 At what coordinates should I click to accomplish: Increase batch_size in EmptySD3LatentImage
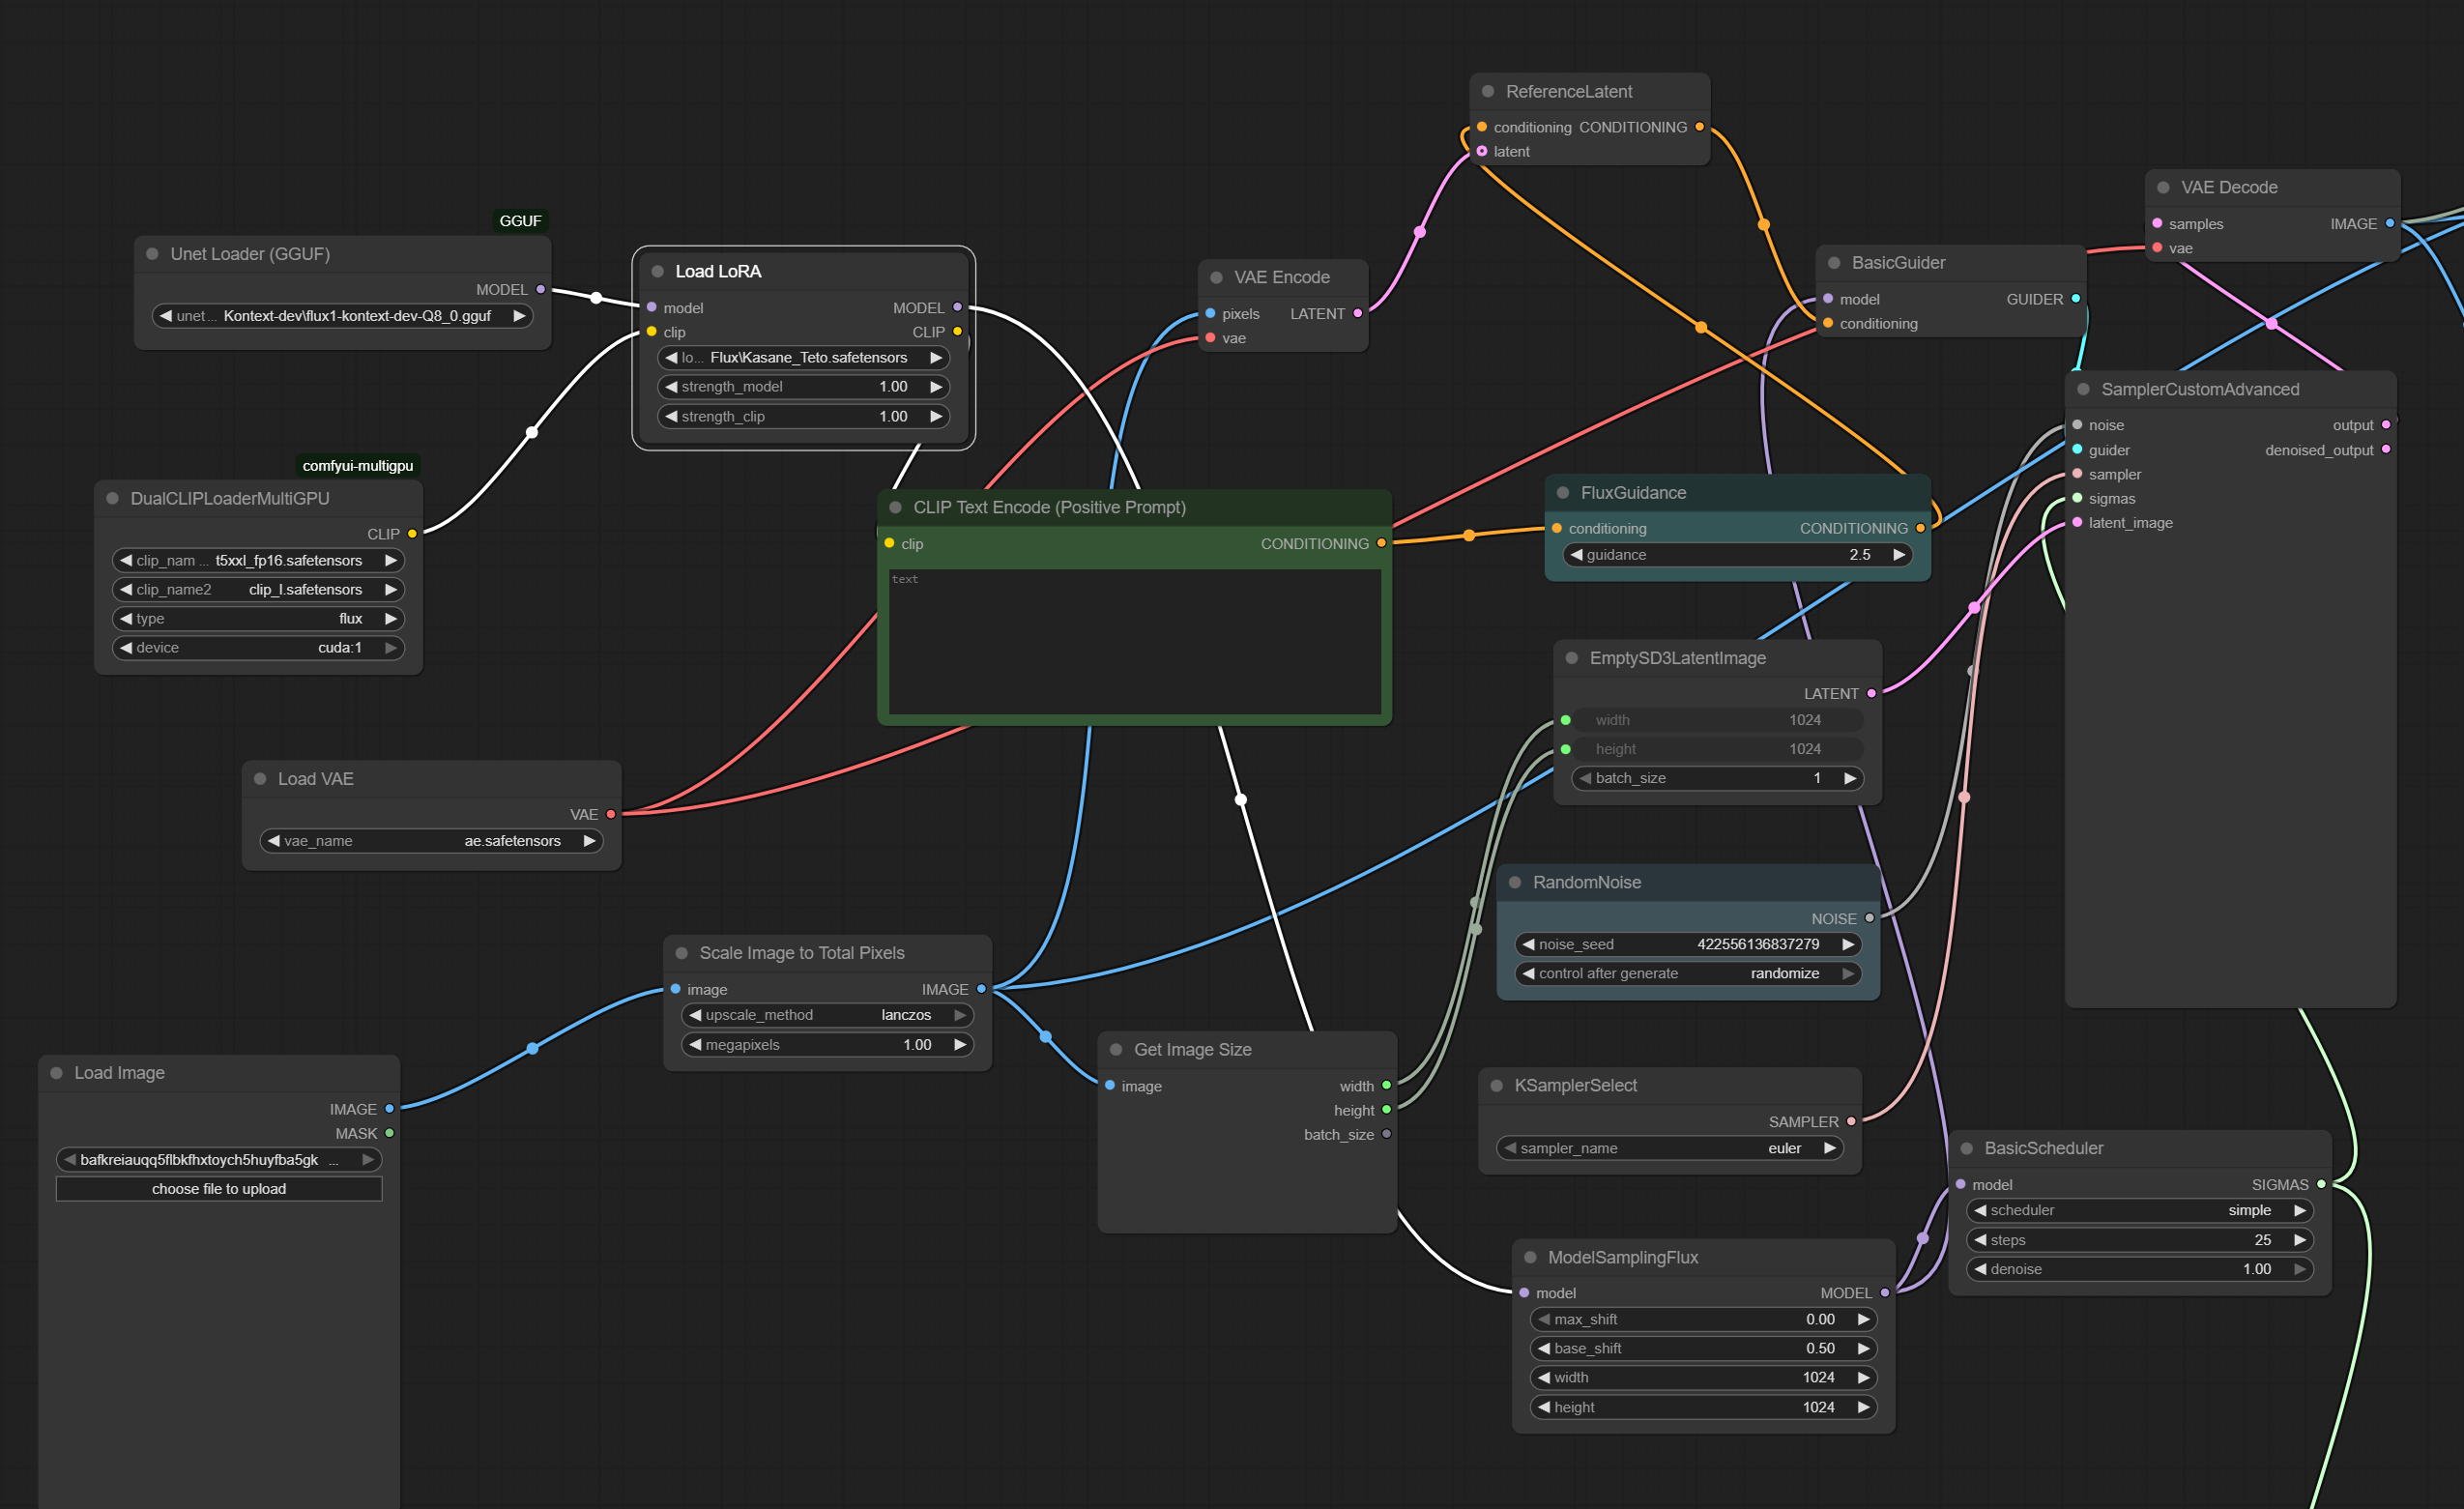click(1850, 777)
